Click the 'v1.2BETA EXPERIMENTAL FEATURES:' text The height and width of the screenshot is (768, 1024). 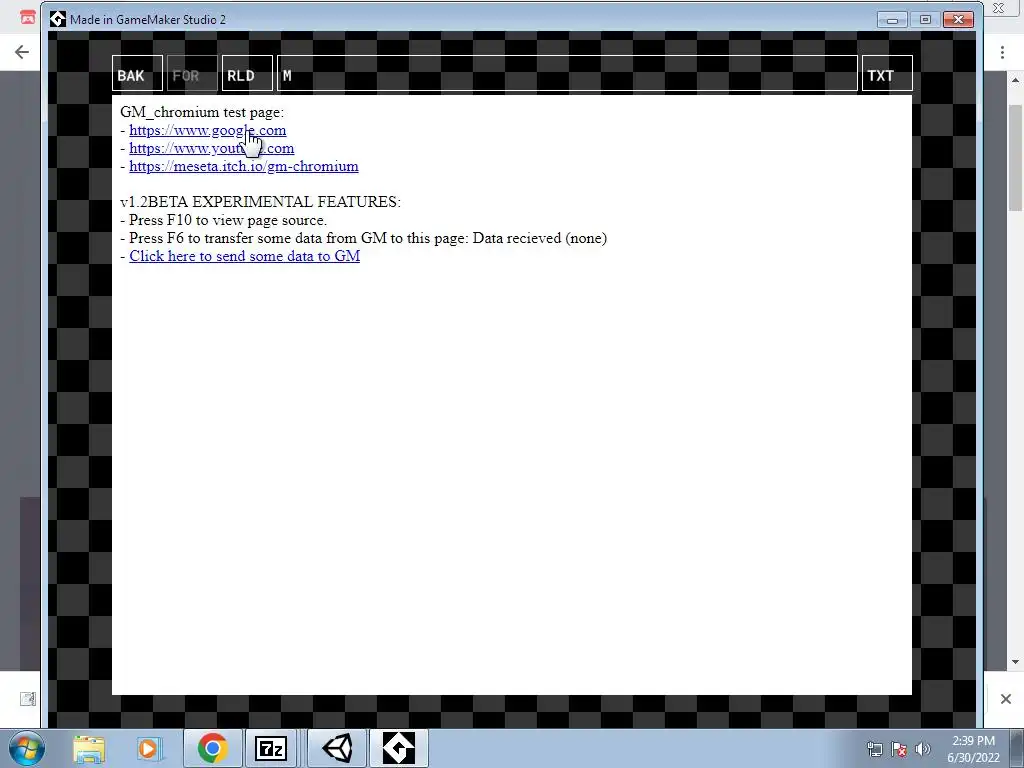(261, 202)
